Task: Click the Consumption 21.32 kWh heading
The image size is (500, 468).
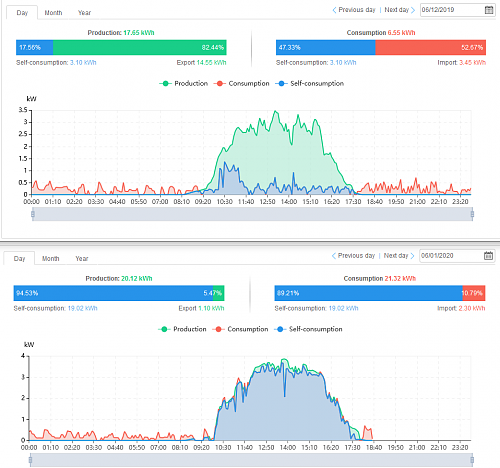Action: click(x=380, y=278)
